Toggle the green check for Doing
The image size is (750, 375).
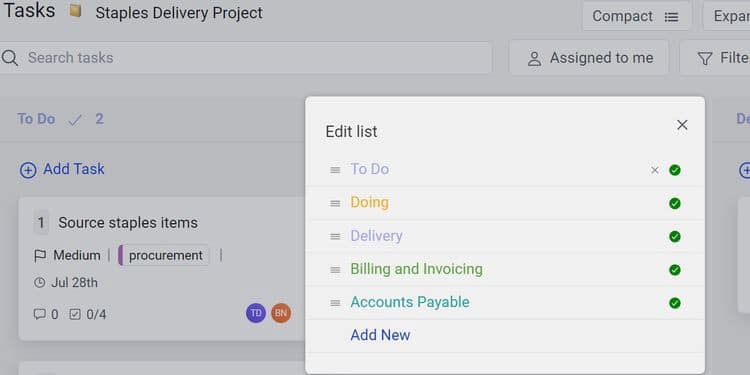pos(675,204)
